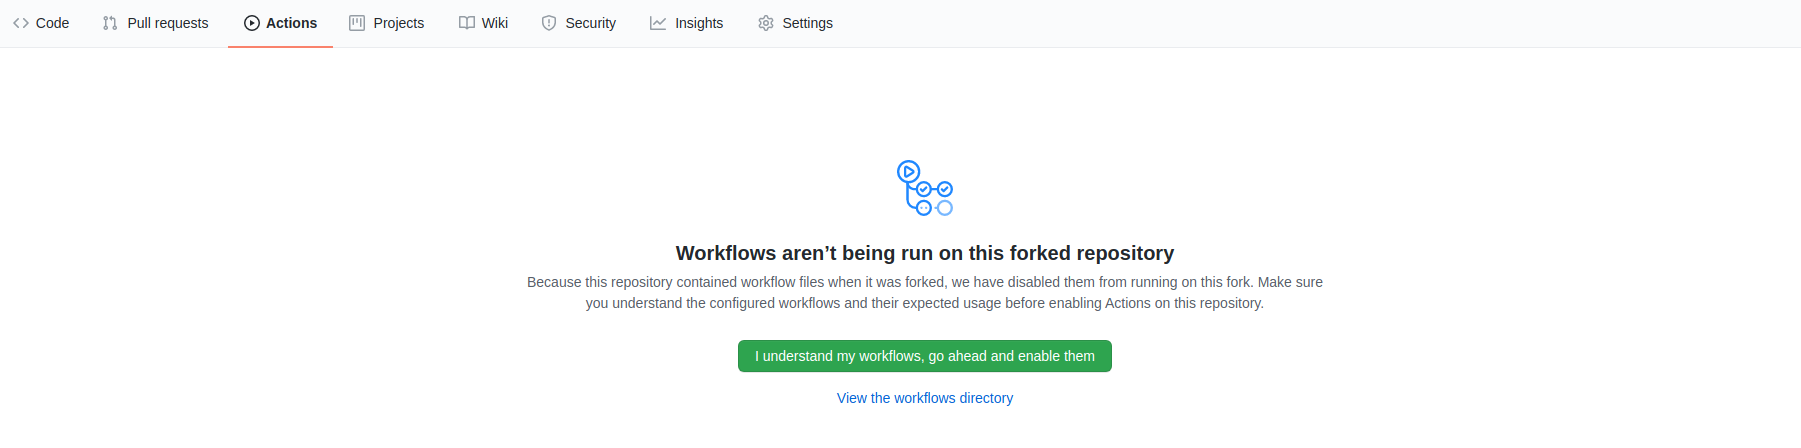The image size is (1801, 448).
Task: Open the Security tab
Action: pyautogui.click(x=578, y=23)
